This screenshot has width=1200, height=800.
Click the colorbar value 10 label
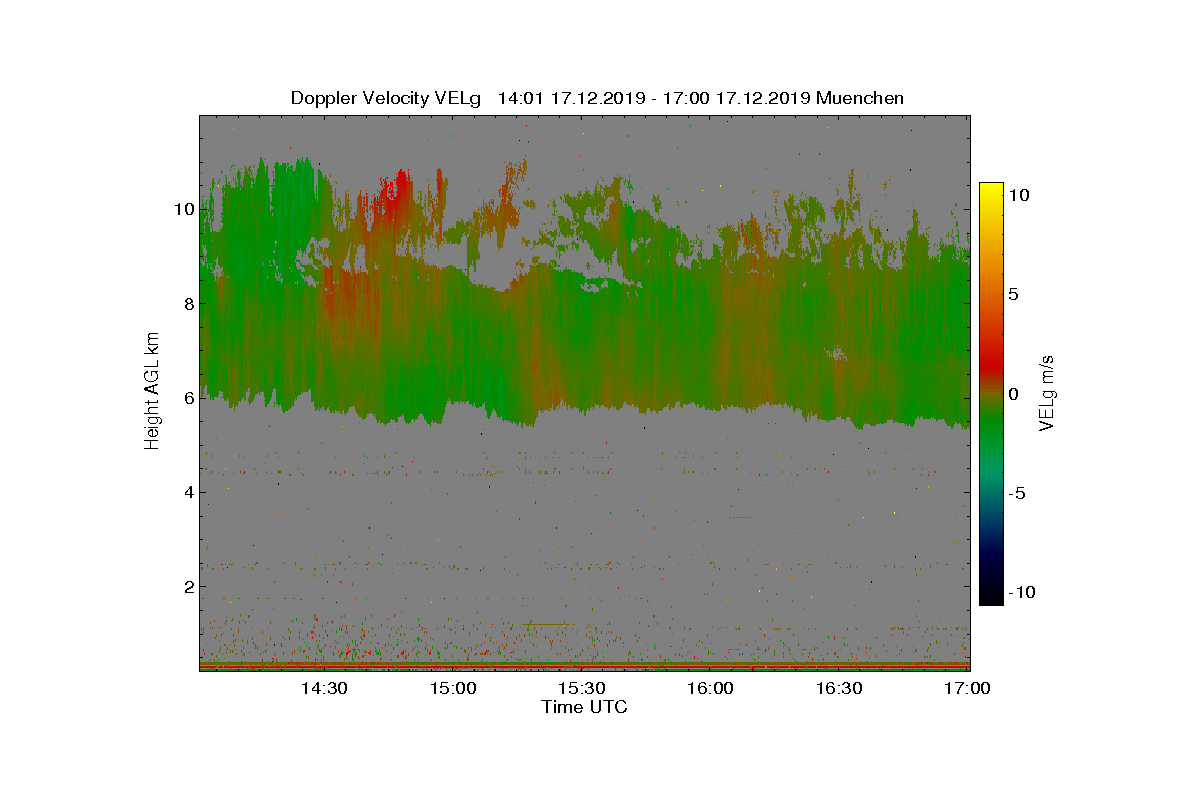(1018, 195)
